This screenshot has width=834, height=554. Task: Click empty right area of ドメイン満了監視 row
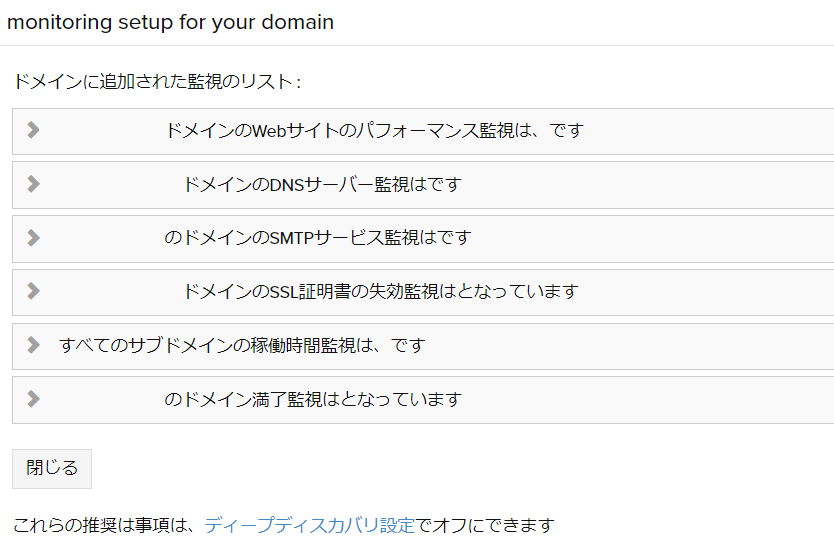click(700, 400)
